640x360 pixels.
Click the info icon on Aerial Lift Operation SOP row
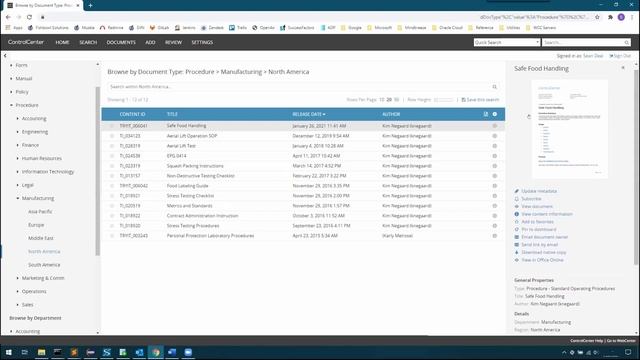(x=494, y=136)
